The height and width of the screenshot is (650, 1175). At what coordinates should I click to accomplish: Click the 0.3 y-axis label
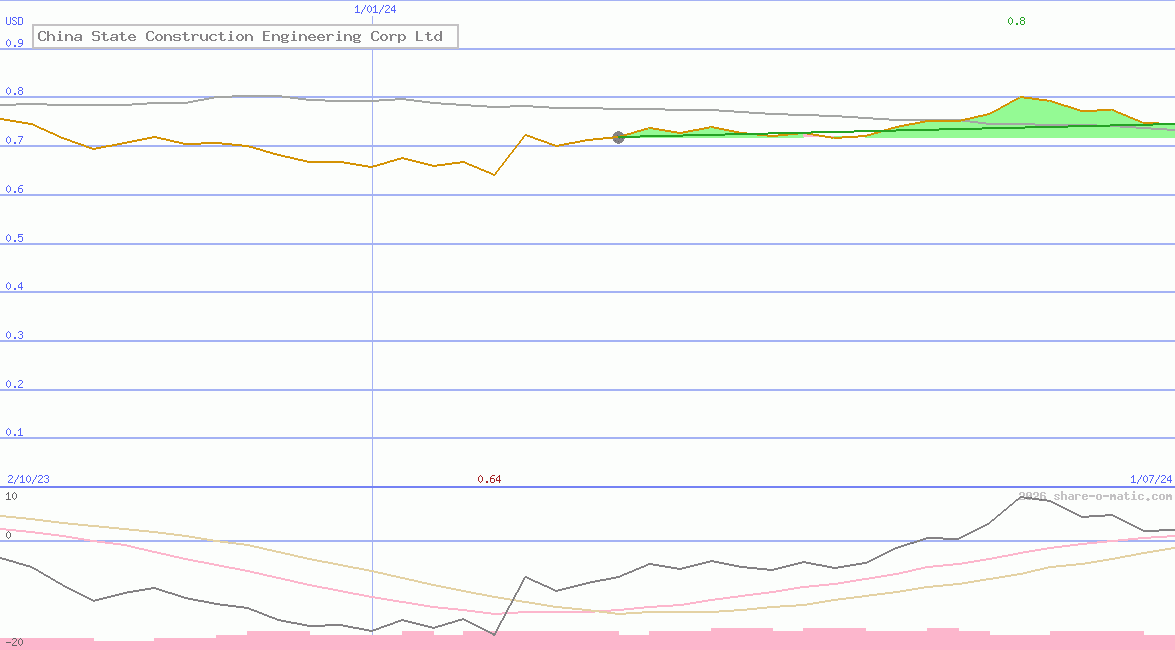[14, 335]
